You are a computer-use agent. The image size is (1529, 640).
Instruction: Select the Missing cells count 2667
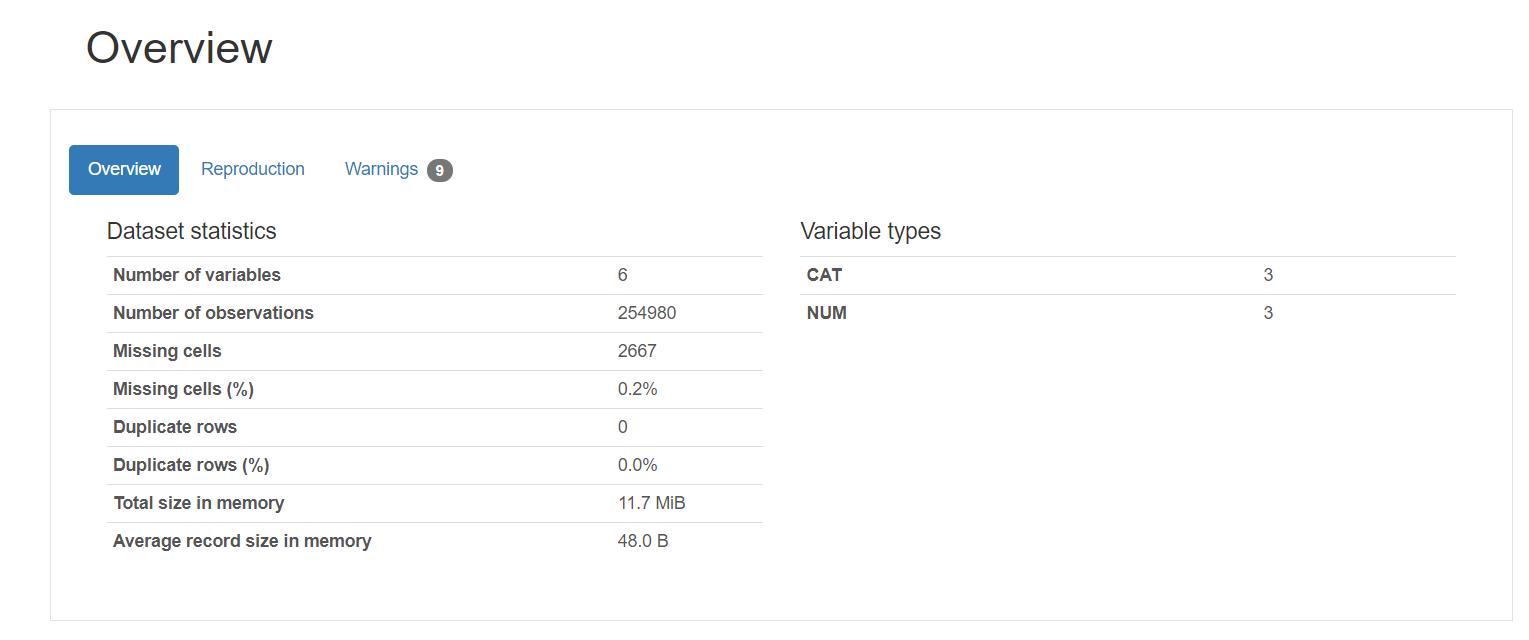[637, 351]
